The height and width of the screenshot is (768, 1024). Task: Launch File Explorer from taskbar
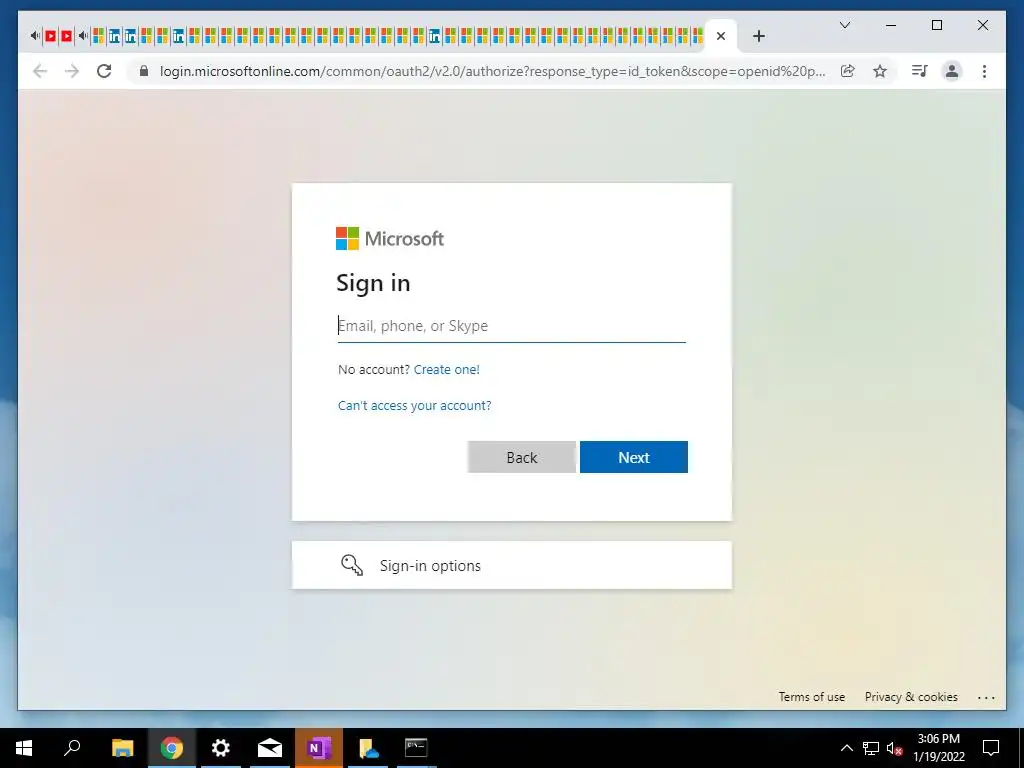tap(122, 748)
